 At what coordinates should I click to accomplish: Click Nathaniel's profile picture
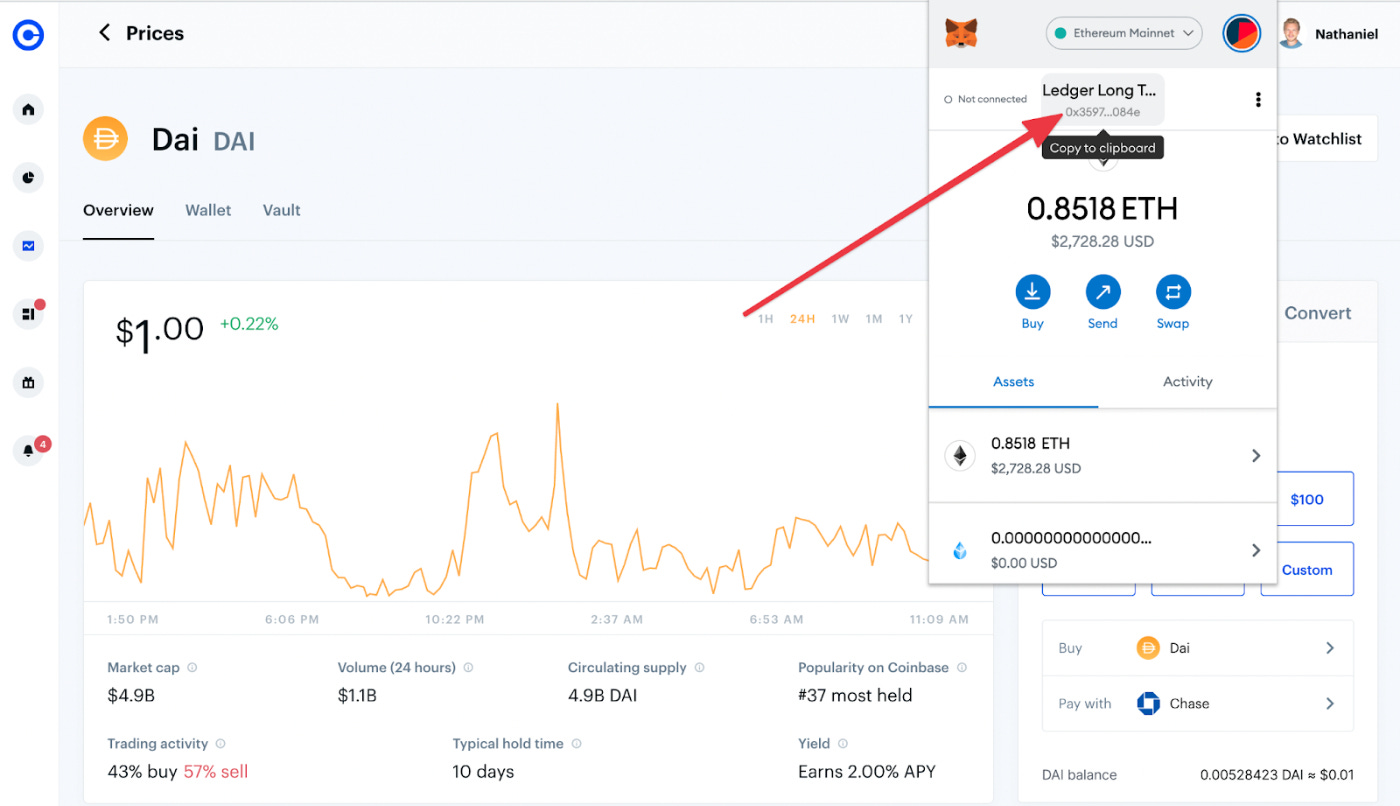[1292, 34]
